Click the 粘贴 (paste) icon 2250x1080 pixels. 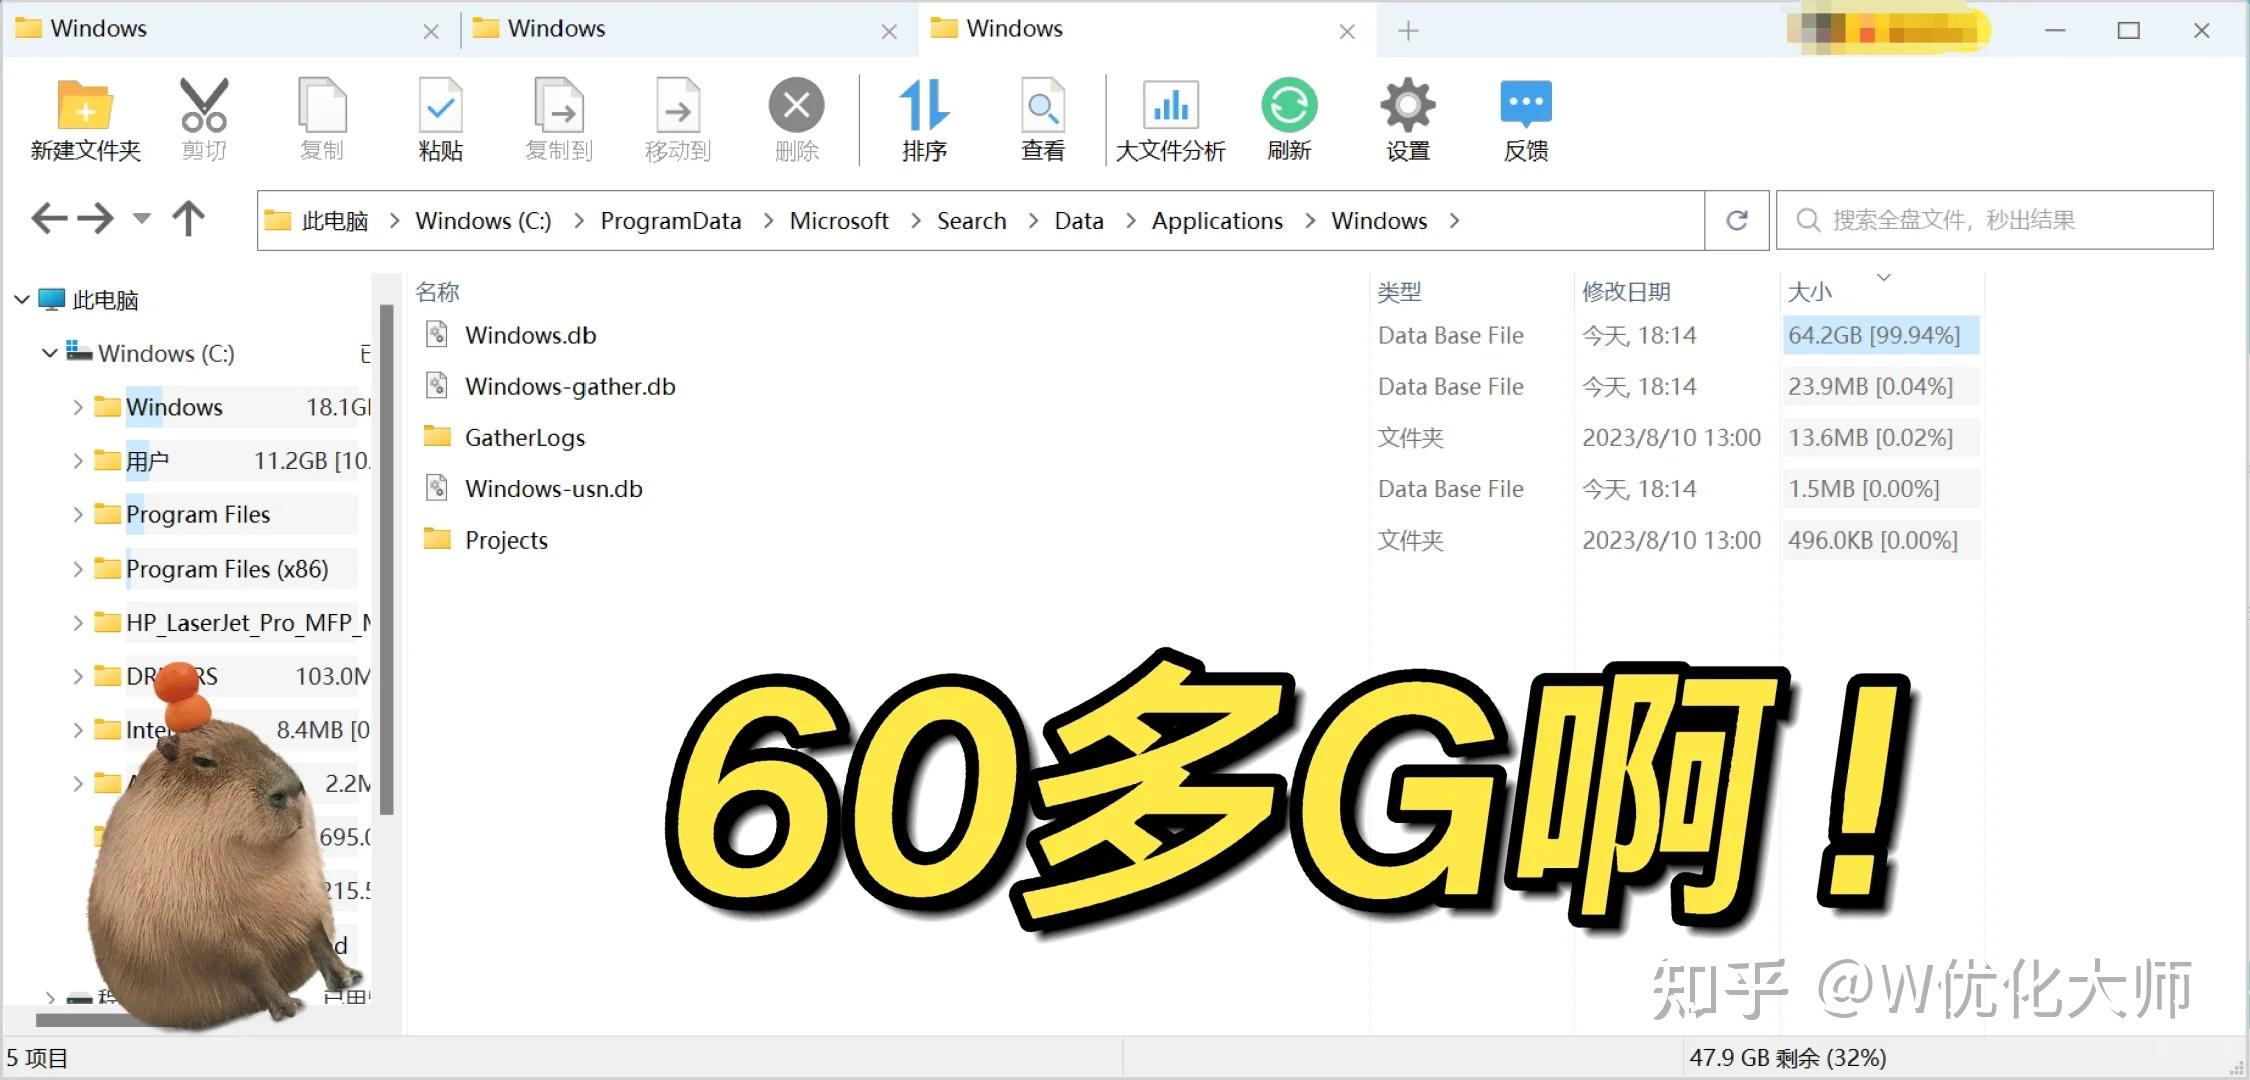[440, 118]
